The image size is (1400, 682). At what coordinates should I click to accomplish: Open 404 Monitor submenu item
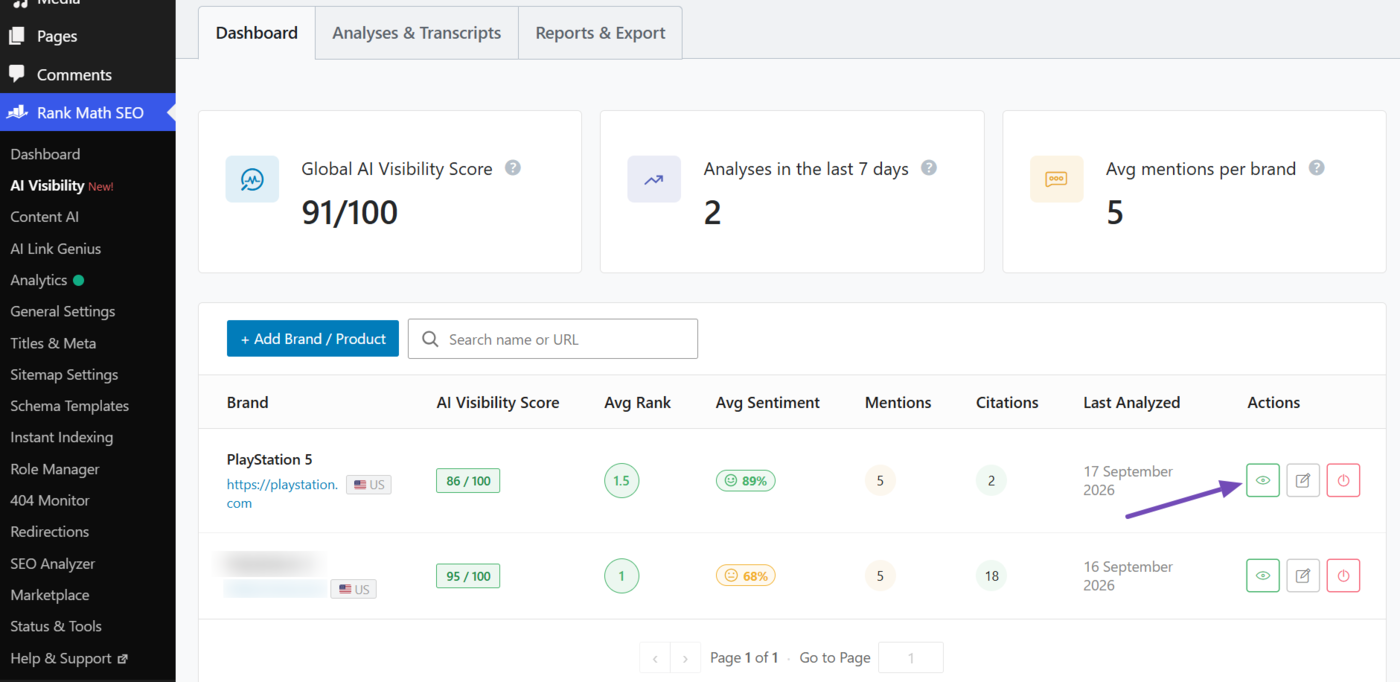coord(50,500)
